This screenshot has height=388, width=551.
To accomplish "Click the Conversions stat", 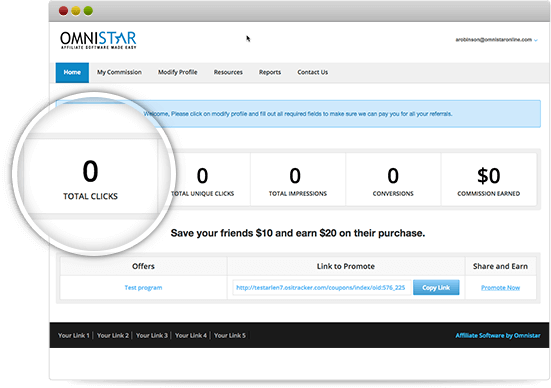I will point(393,180).
